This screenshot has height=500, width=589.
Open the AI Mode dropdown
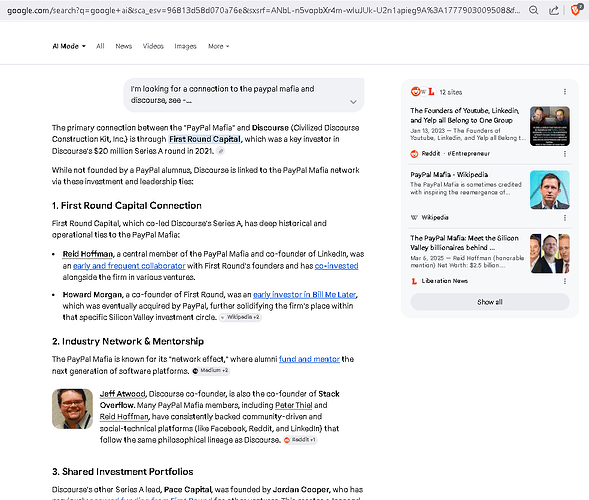point(69,46)
